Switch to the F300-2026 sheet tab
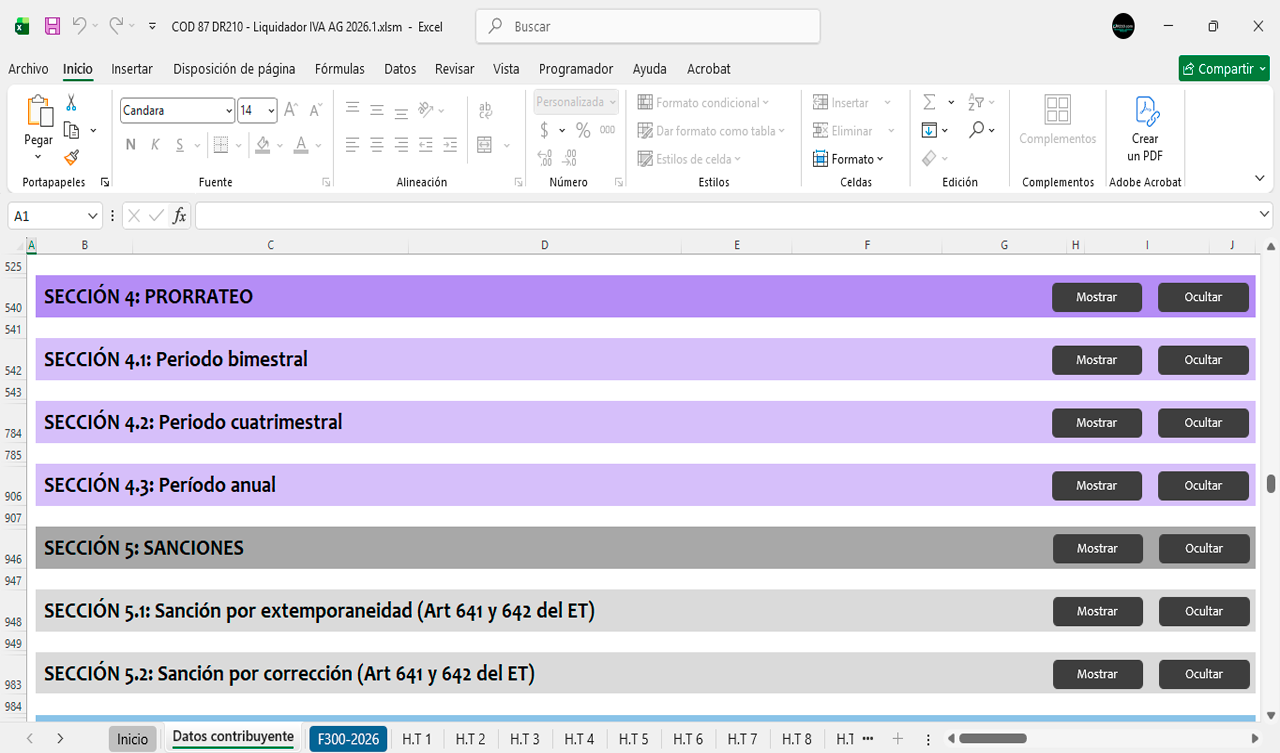The width and height of the screenshot is (1280, 753). (348, 739)
